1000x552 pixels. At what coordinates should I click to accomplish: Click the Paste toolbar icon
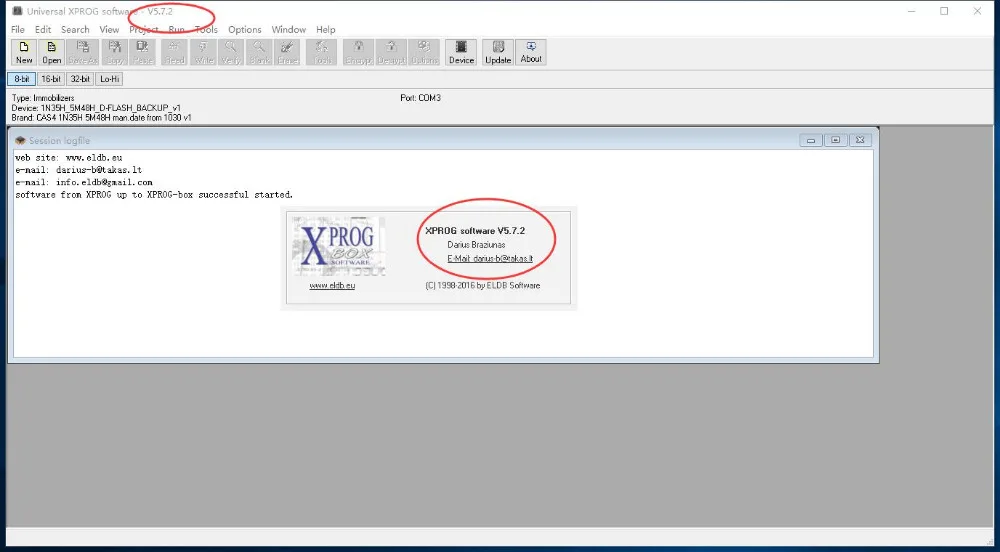coord(142,52)
